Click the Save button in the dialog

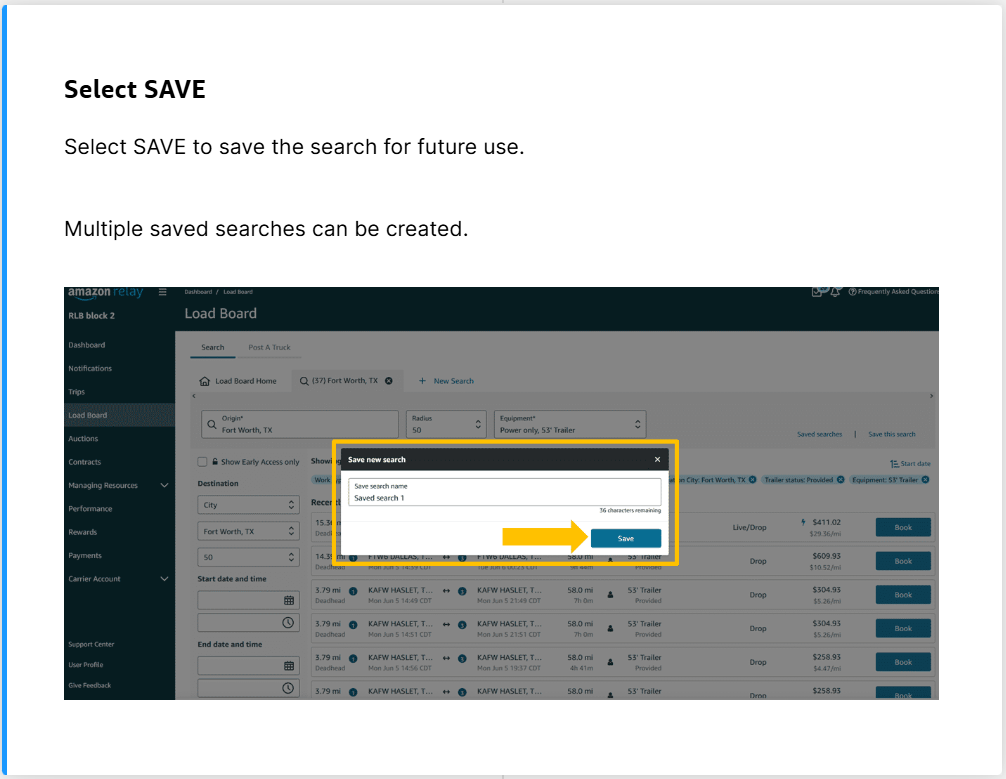coord(625,538)
